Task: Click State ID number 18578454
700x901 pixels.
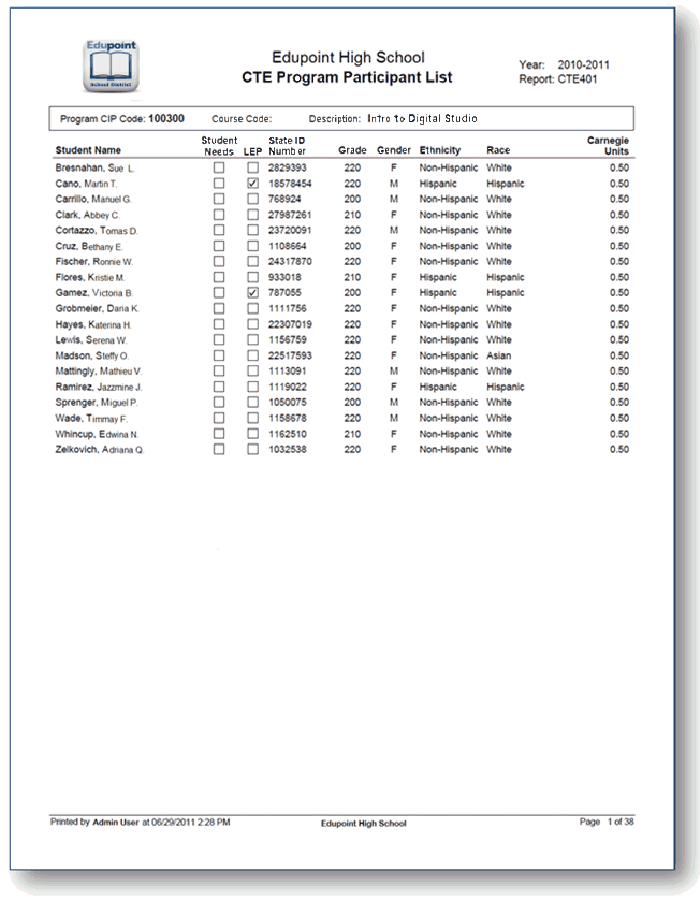Action: coord(290,183)
